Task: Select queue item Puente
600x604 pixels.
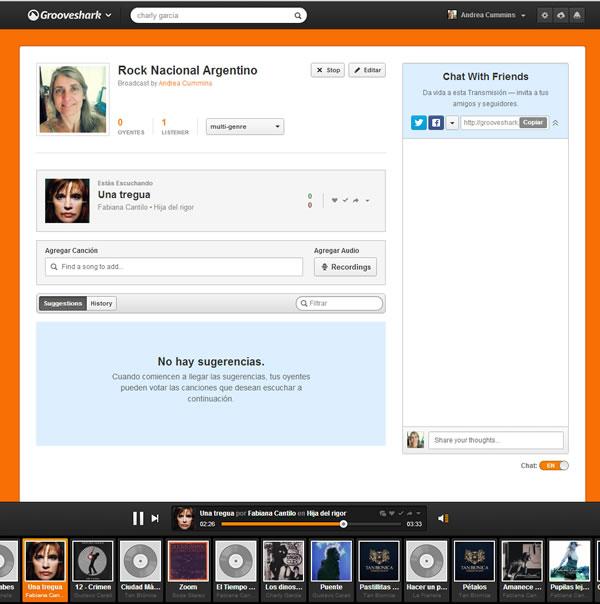Action: click(331, 569)
